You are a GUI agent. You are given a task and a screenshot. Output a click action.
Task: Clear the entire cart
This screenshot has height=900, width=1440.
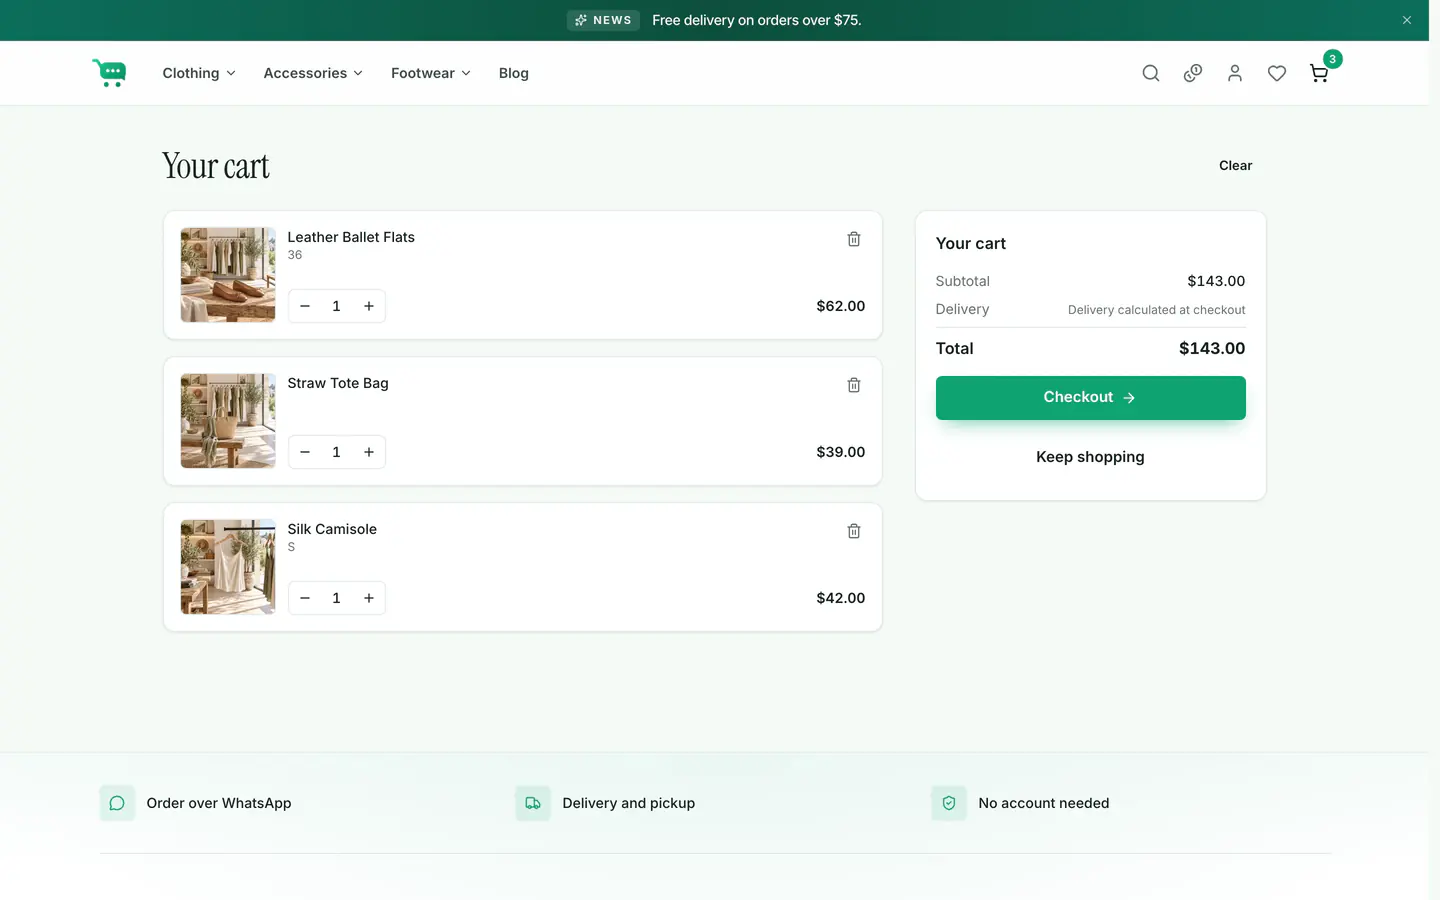click(1235, 166)
